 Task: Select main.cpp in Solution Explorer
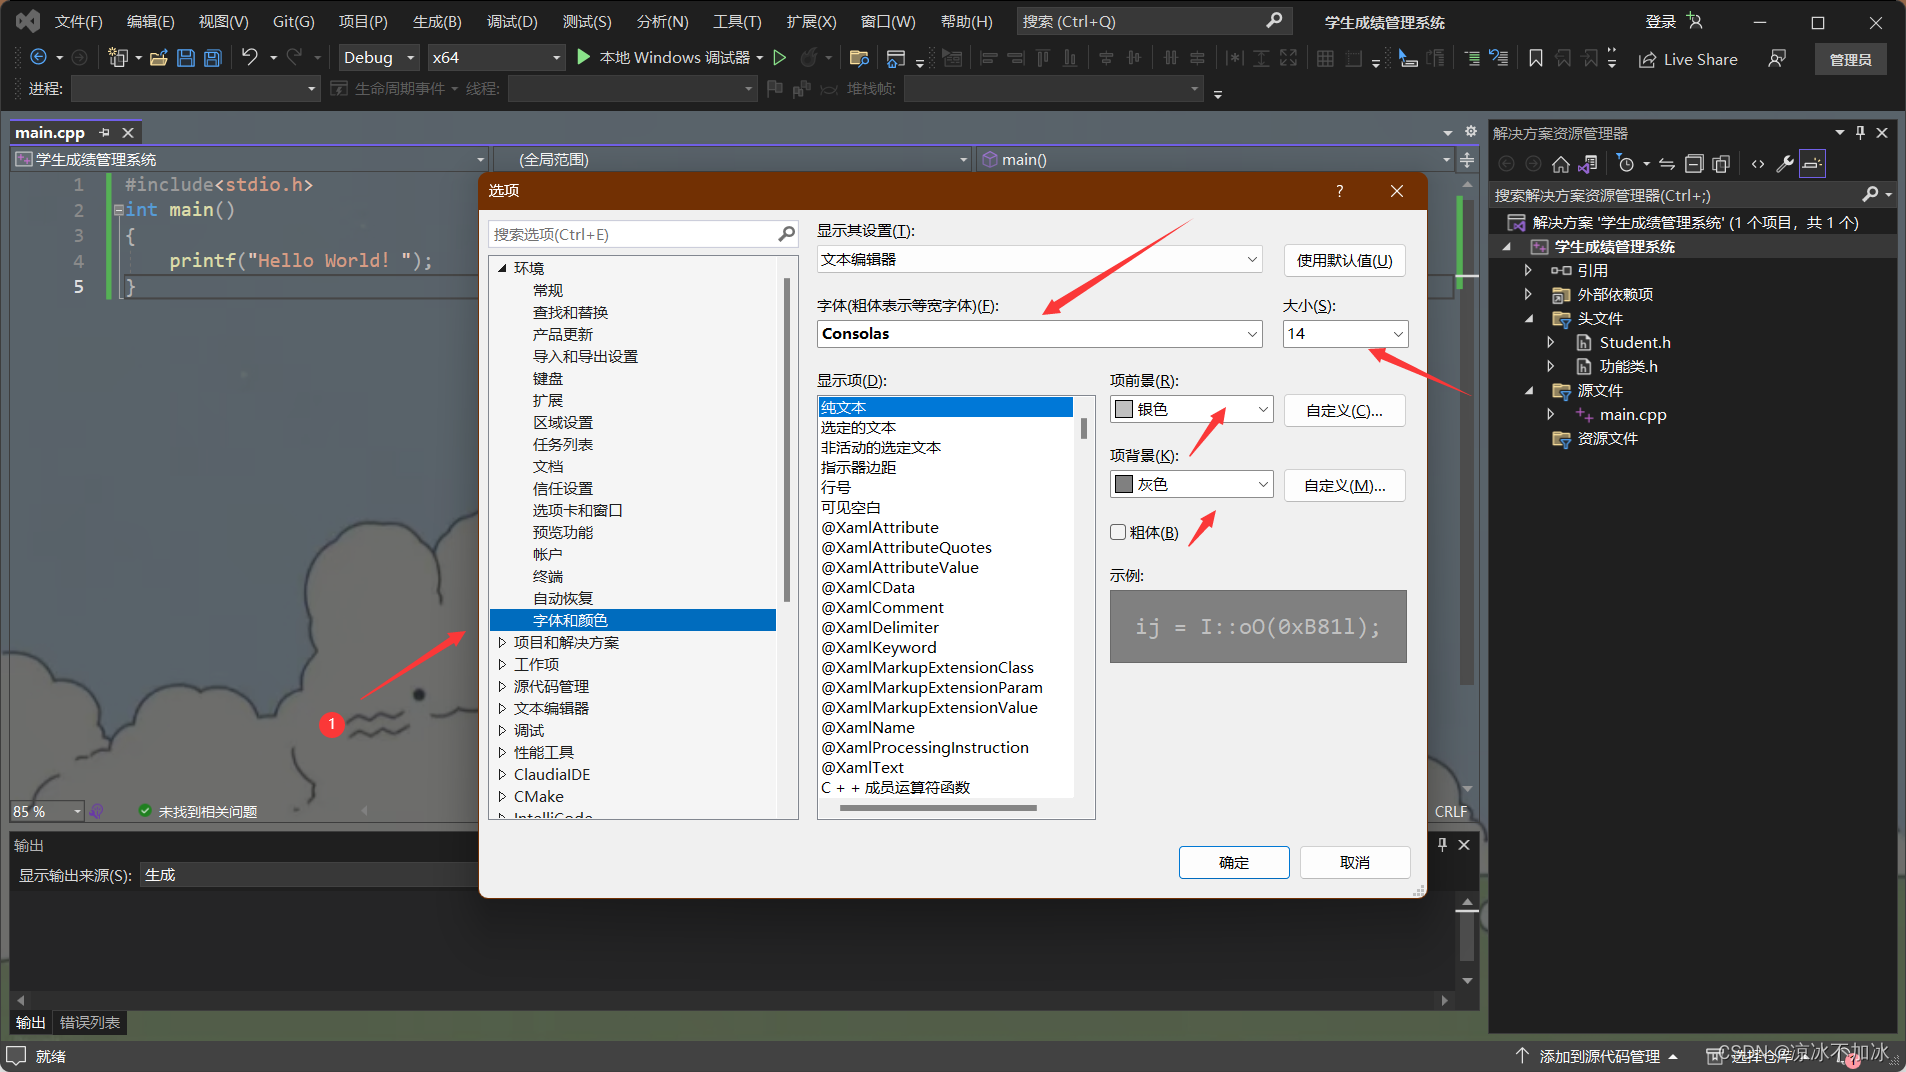point(1633,414)
